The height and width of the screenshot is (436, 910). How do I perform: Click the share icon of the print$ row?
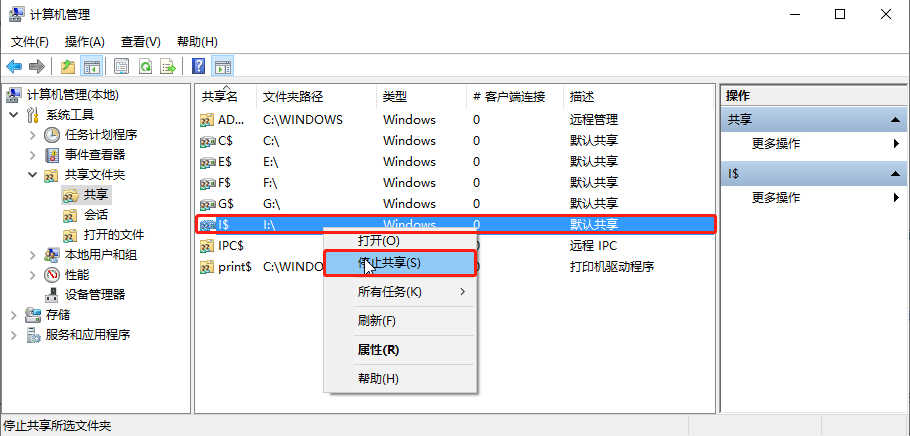[x=207, y=267]
